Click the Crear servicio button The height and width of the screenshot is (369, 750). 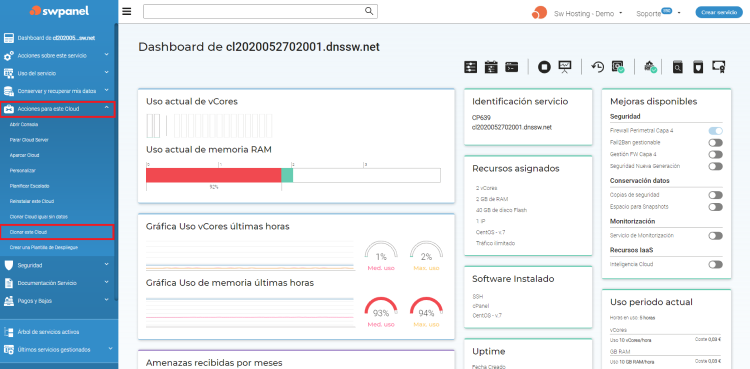point(719,12)
